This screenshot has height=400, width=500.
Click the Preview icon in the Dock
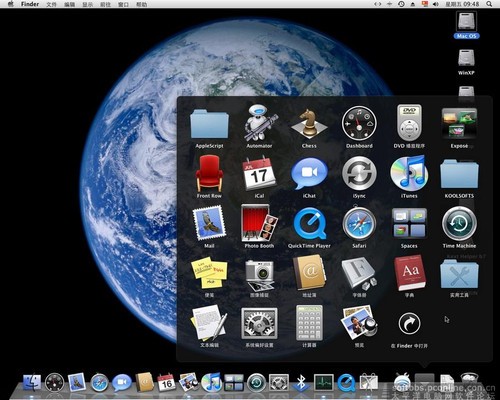tap(189, 382)
